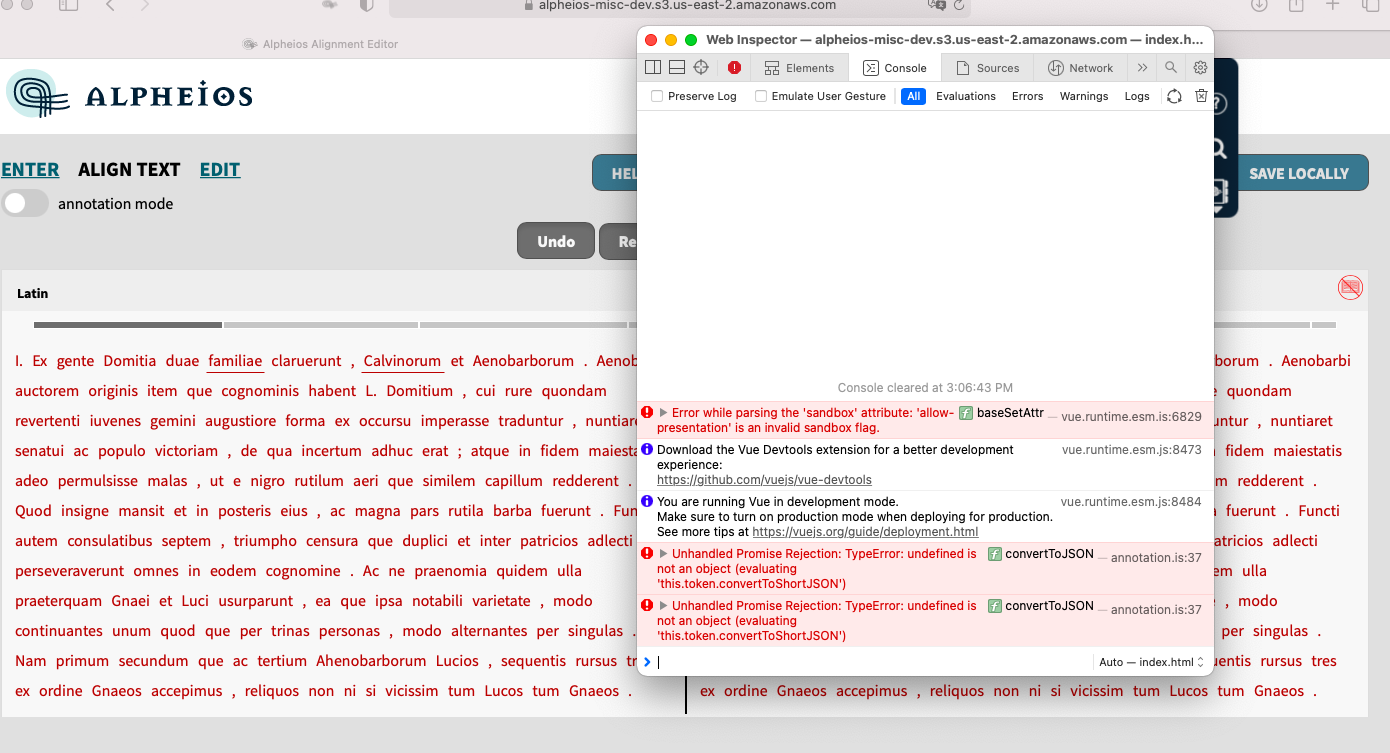The image size is (1390, 753).
Task: Dock the inspector to the bottom
Action: pyautogui.click(x=676, y=67)
